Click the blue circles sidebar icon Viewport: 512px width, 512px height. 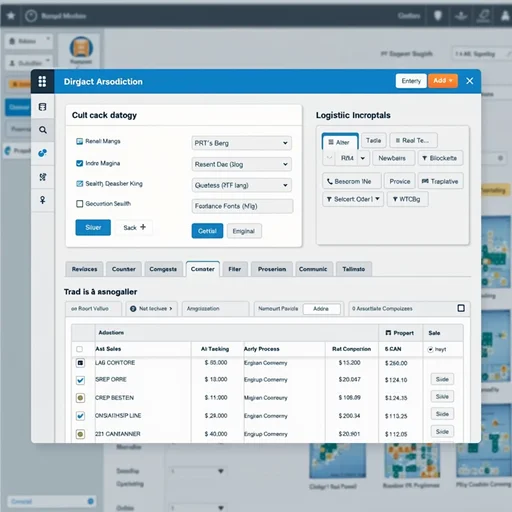[42, 153]
